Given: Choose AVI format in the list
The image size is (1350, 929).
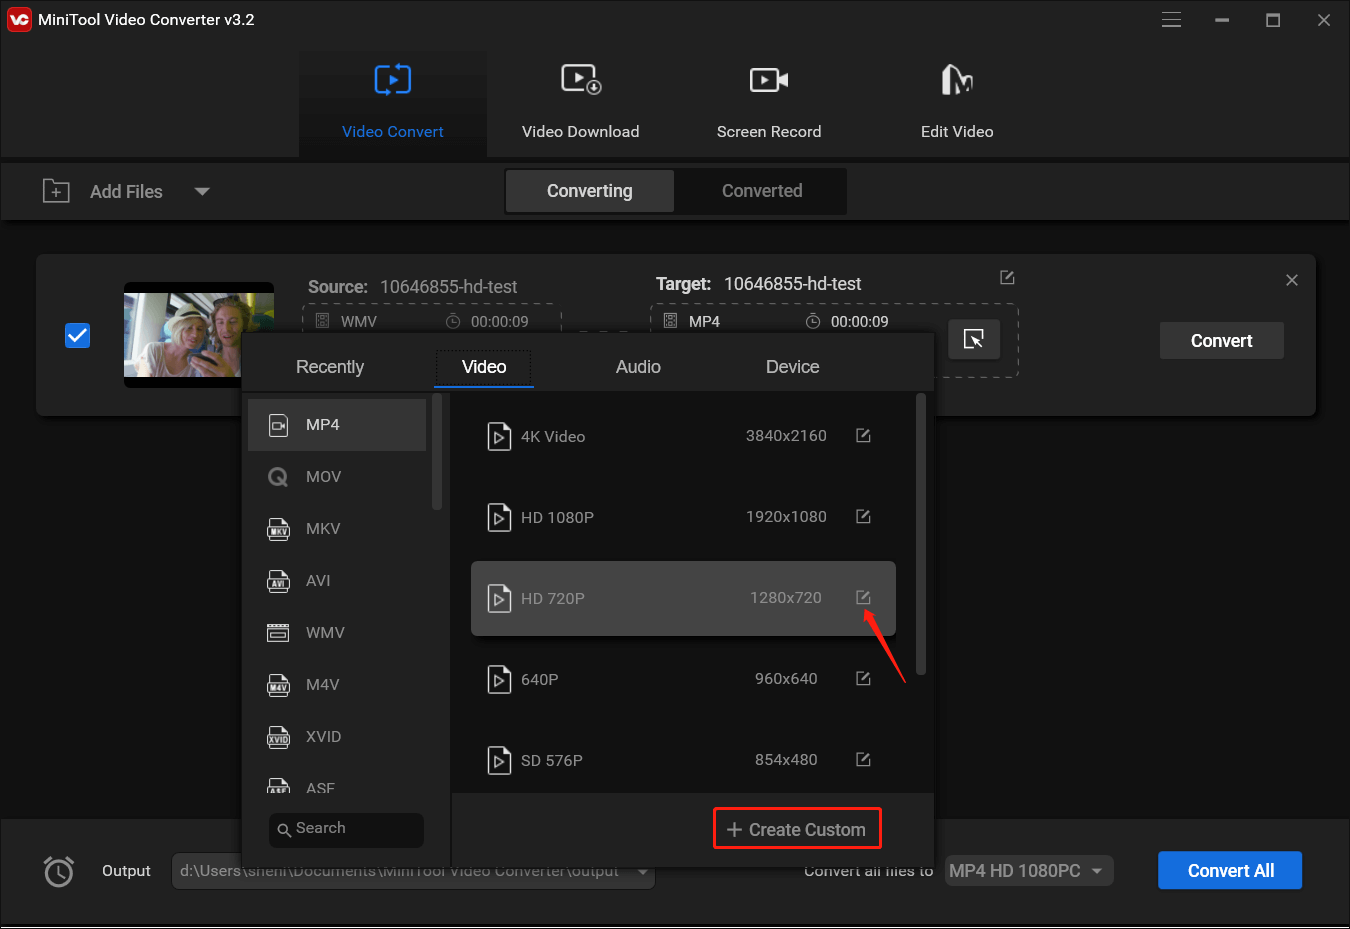Looking at the screenshot, I should (337, 581).
